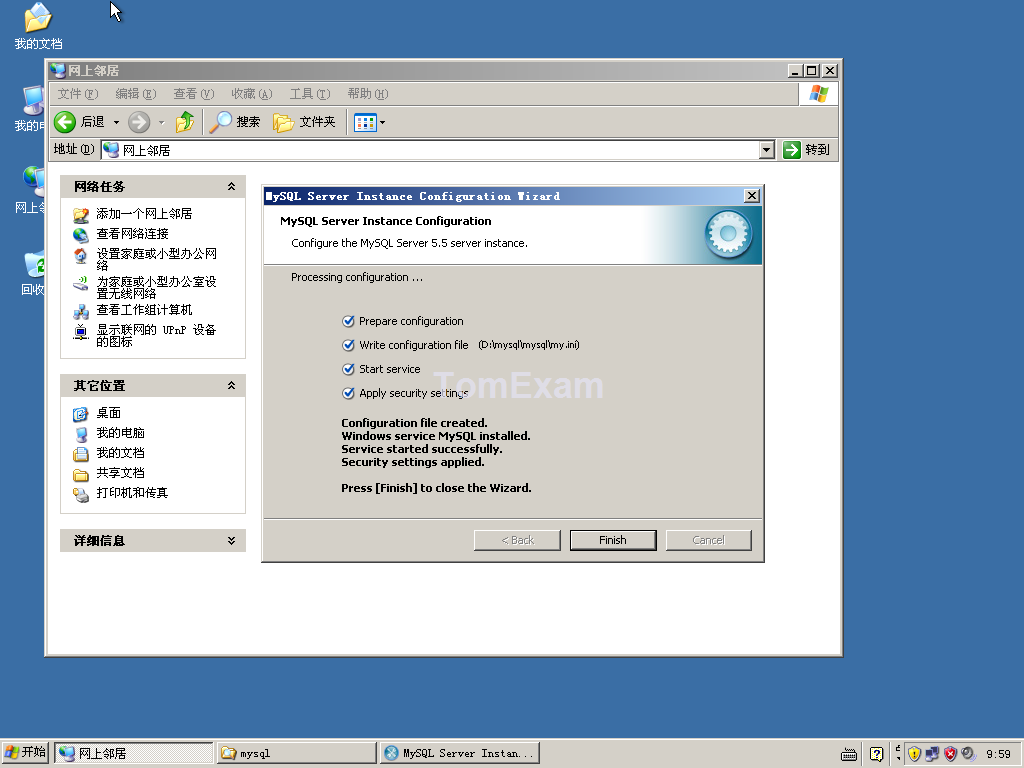Click the home network setup house icon

(80, 255)
